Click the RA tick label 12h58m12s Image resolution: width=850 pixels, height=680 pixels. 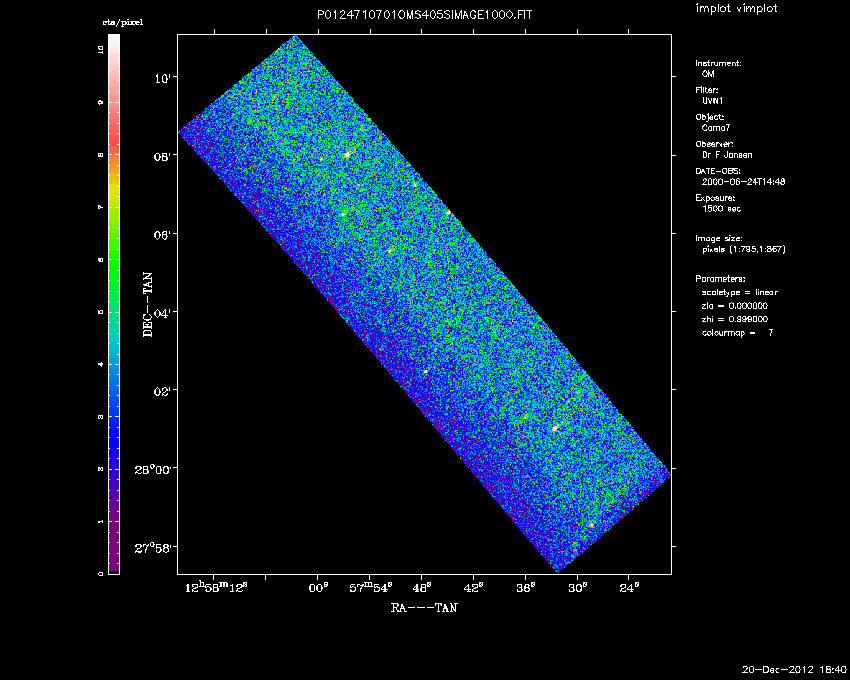216,587
